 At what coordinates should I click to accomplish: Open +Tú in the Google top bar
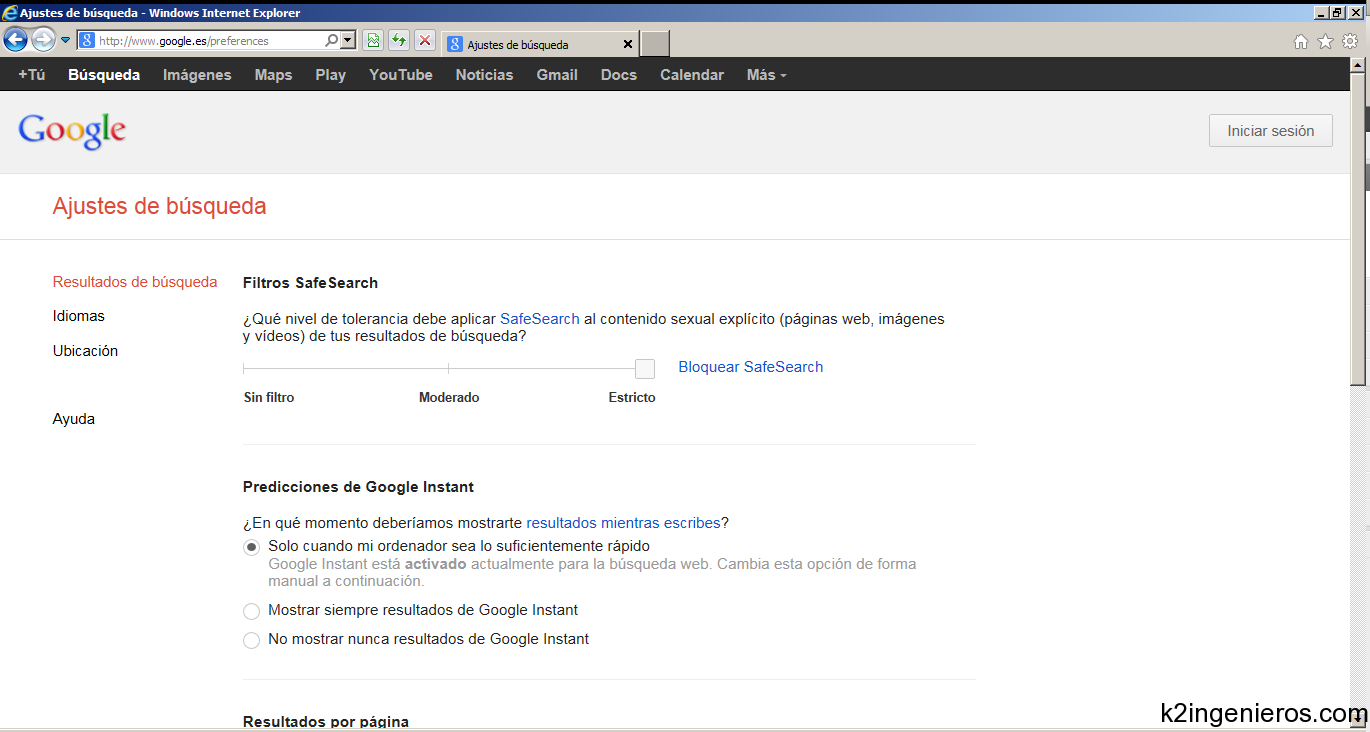coord(32,75)
